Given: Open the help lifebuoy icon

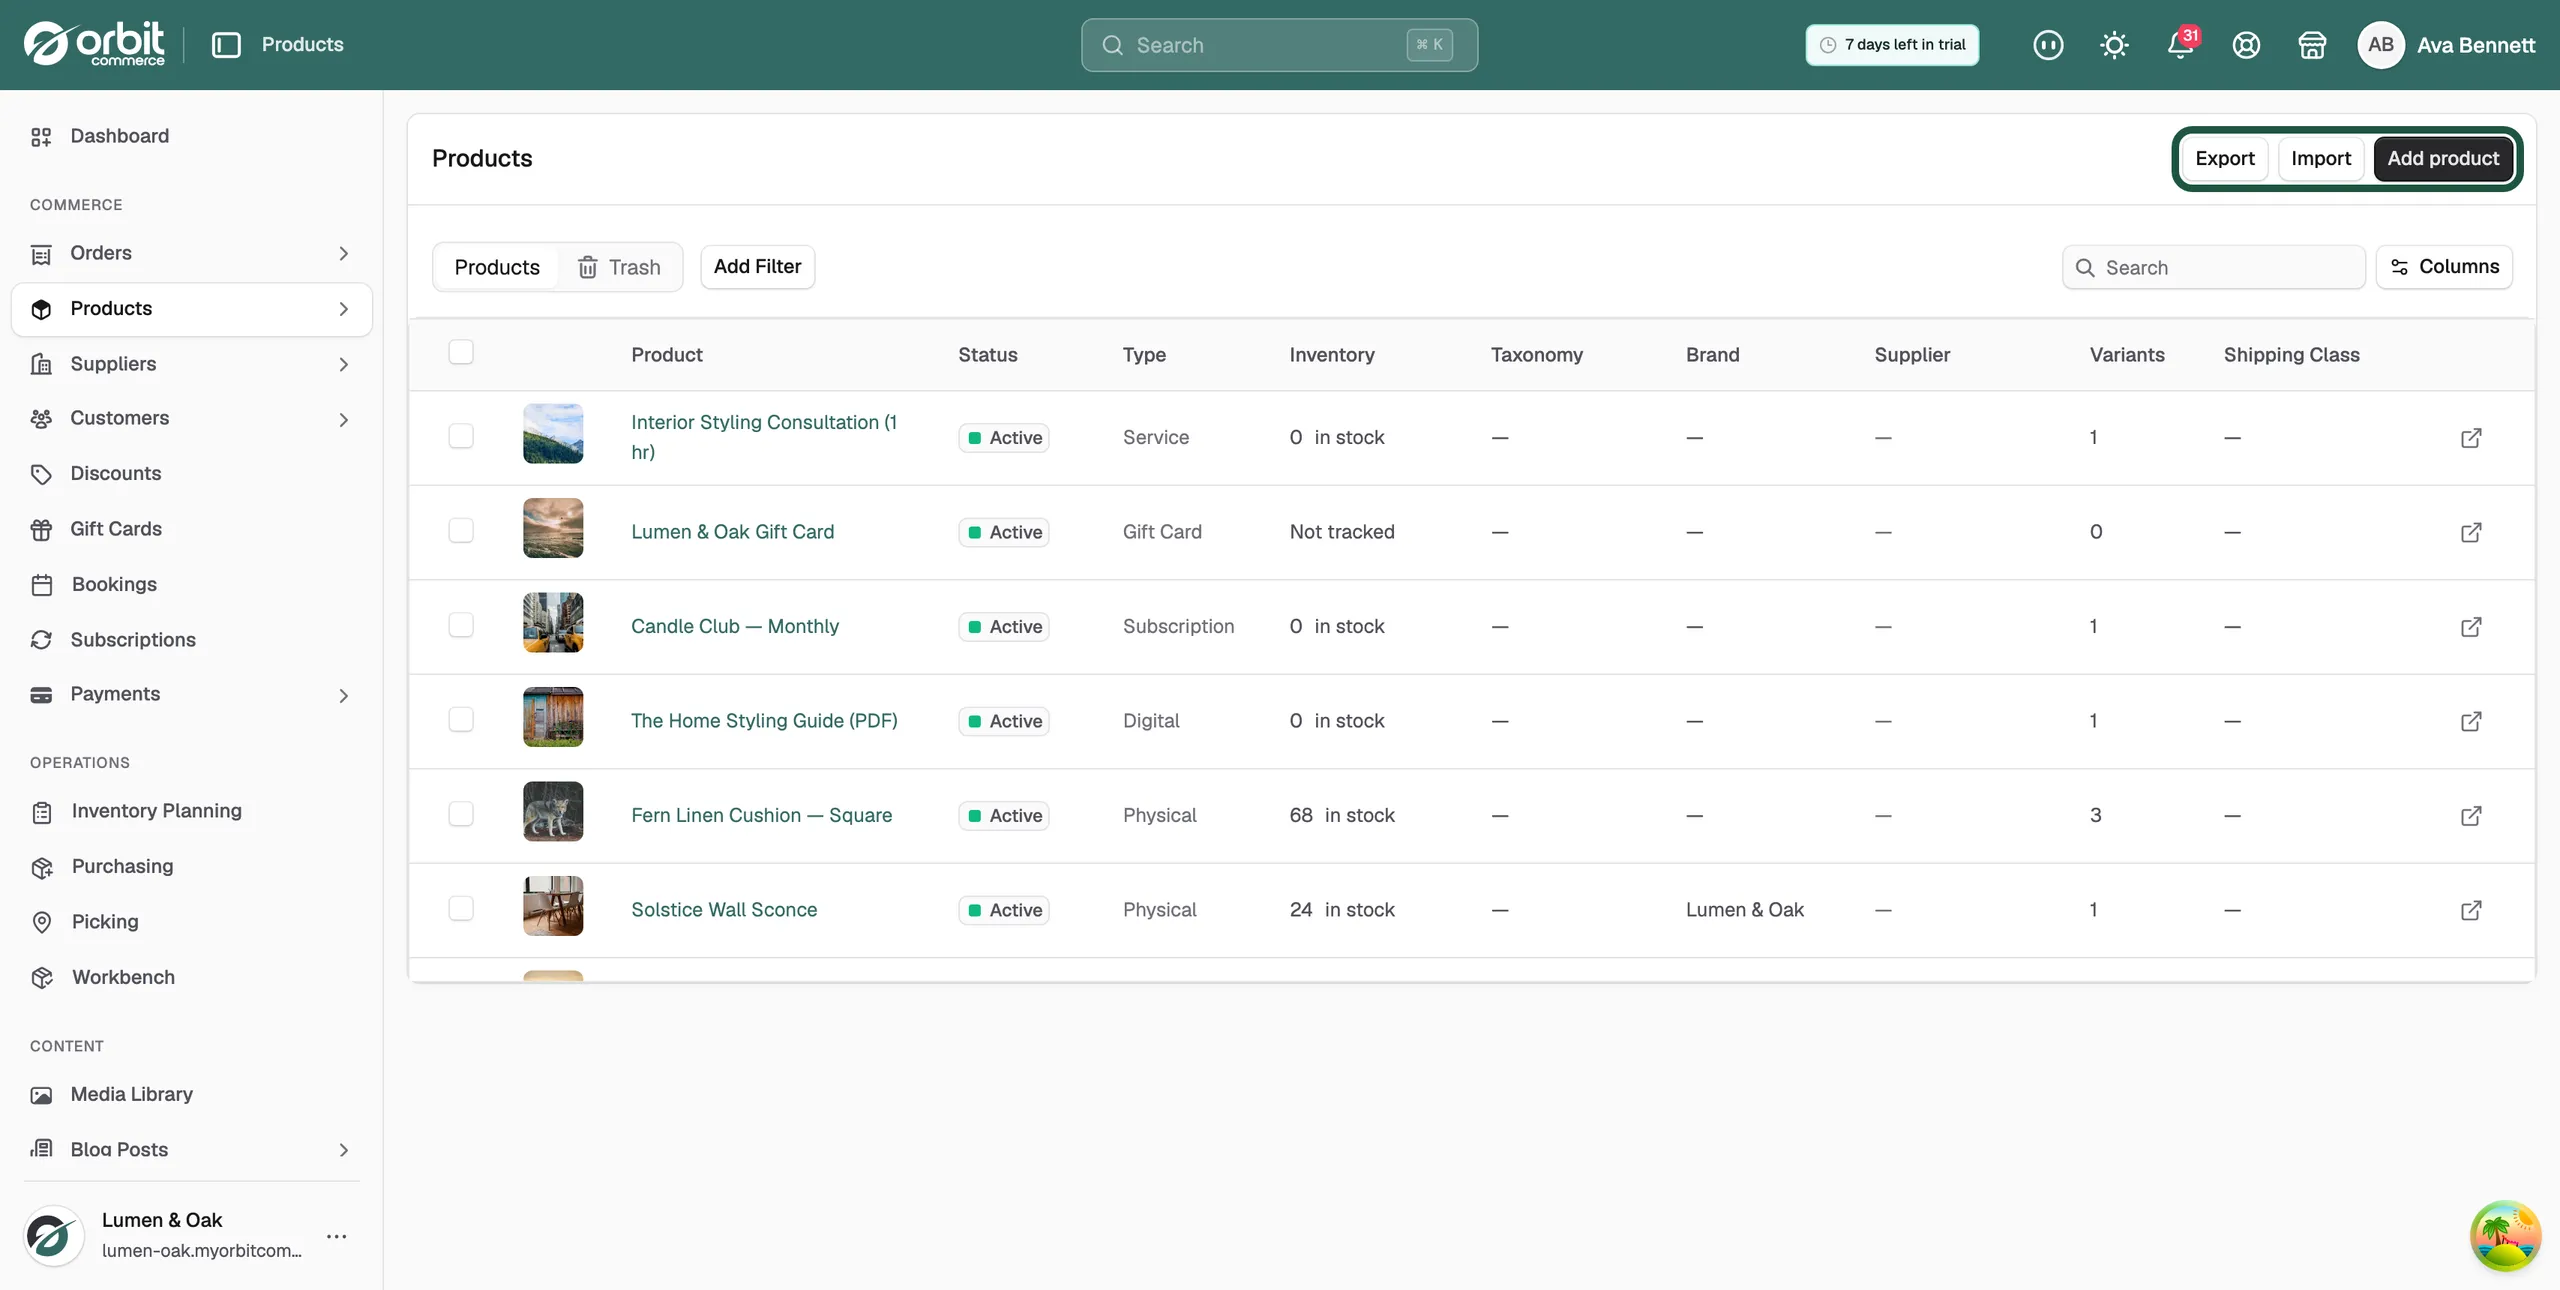Looking at the screenshot, I should click(2246, 45).
